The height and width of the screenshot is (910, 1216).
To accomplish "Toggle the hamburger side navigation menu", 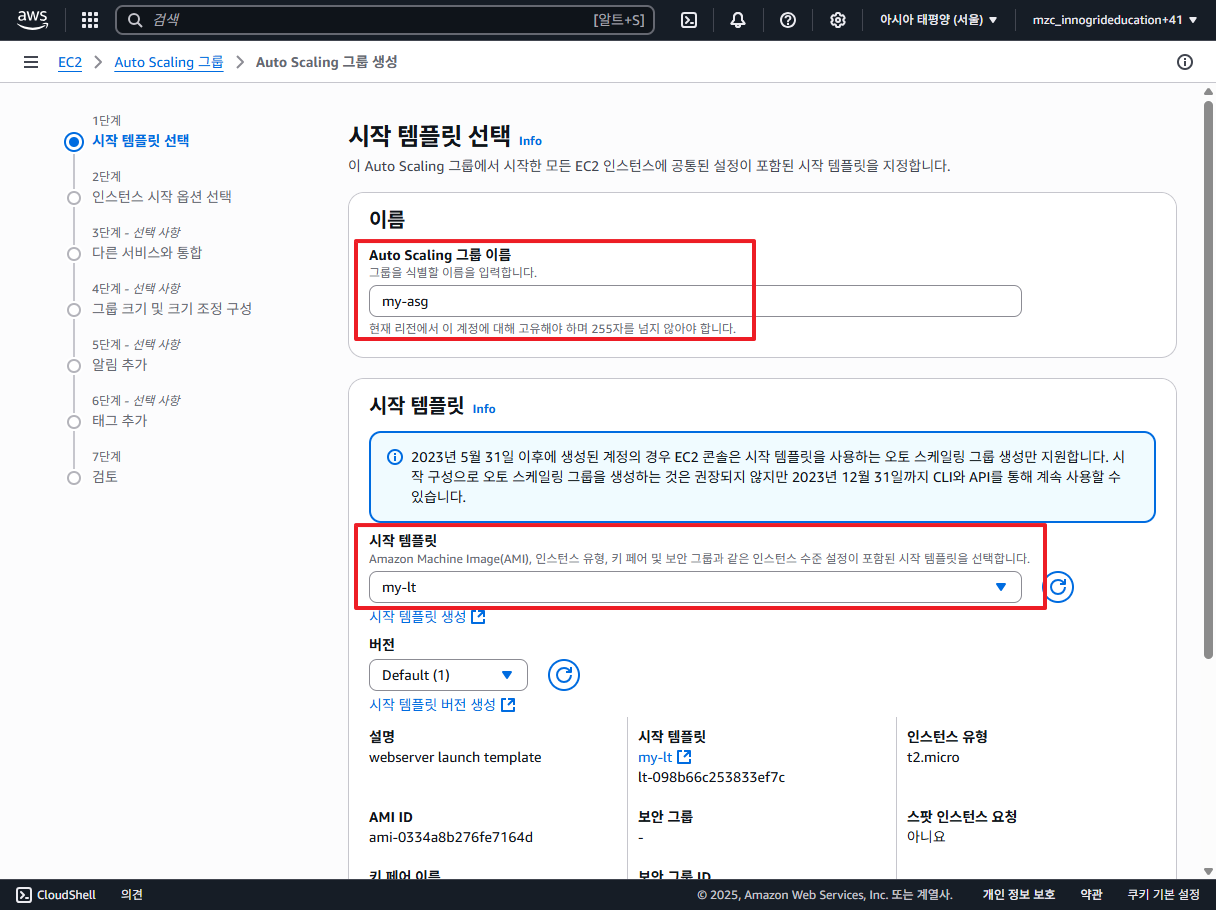I will pos(31,62).
